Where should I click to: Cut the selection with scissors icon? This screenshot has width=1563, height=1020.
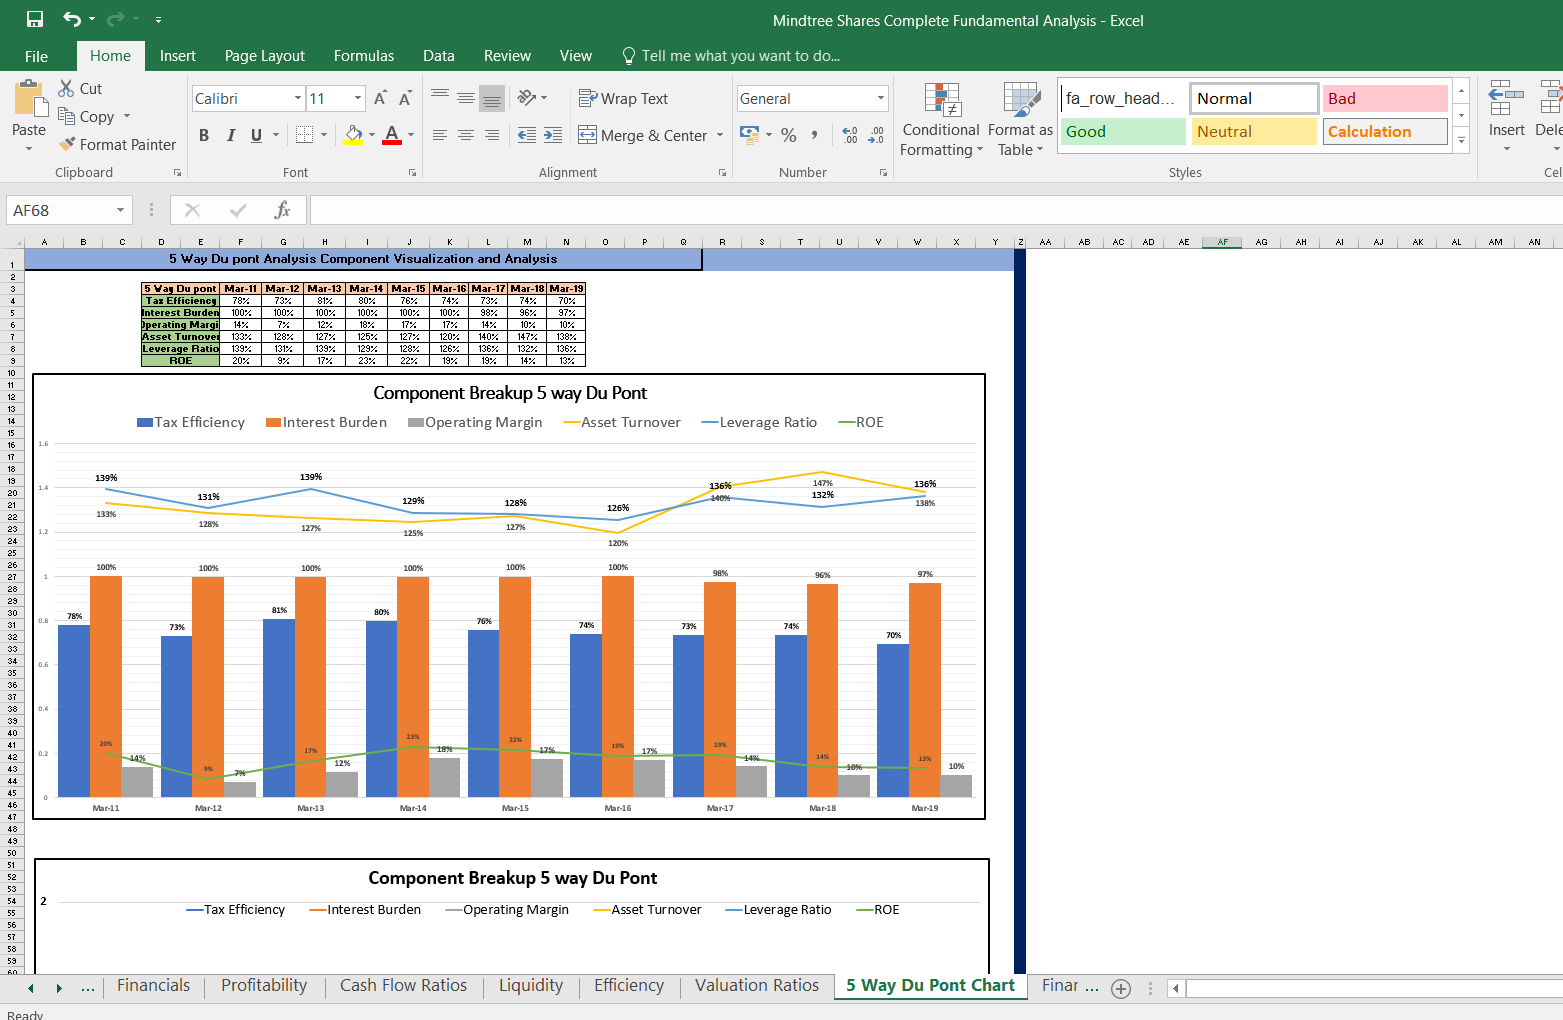[66, 88]
